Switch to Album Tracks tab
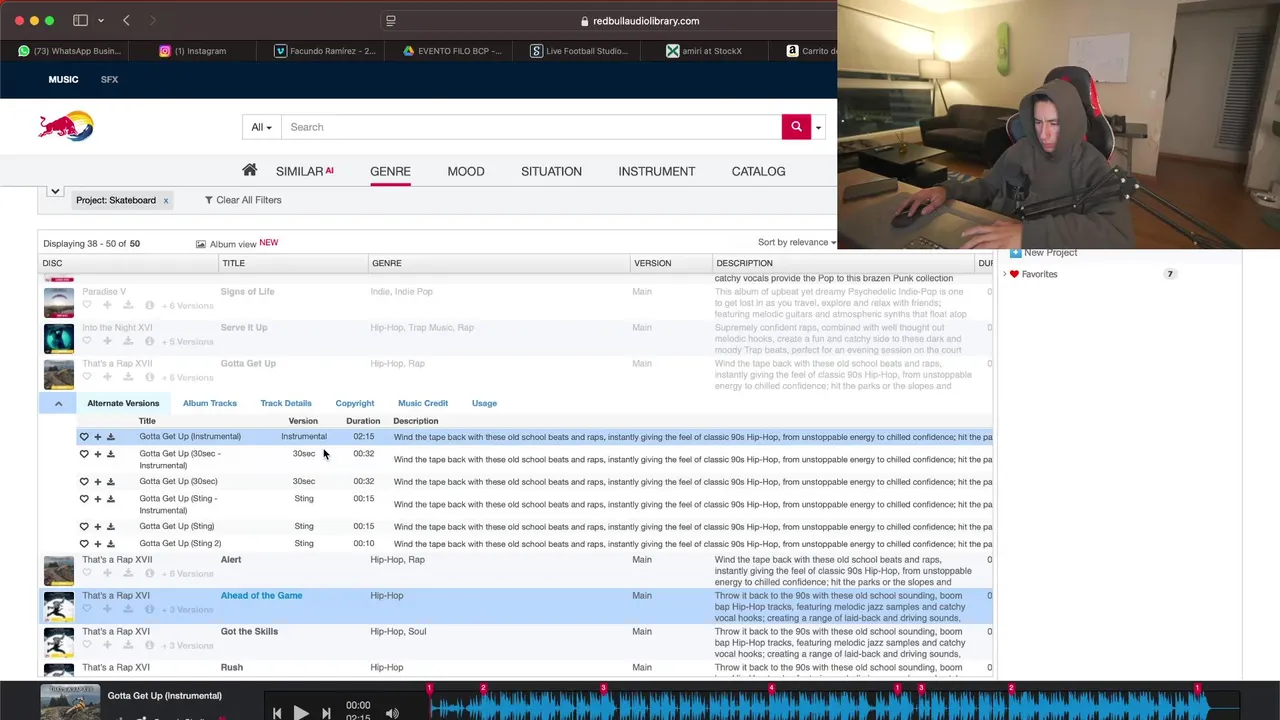The image size is (1280, 720). [x=209, y=403]
